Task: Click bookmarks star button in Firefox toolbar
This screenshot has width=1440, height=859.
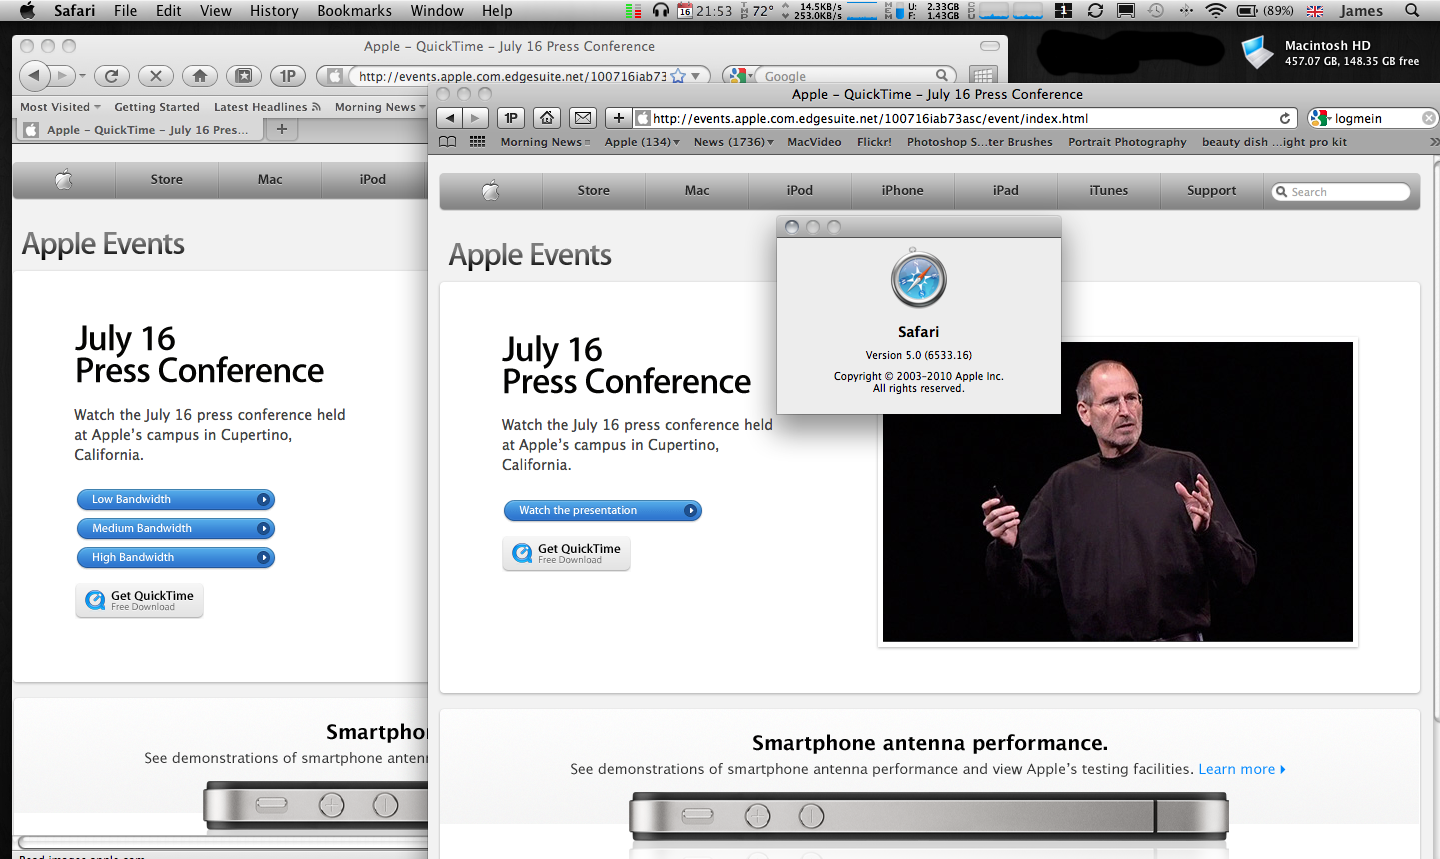Action: tap(244, 76)
